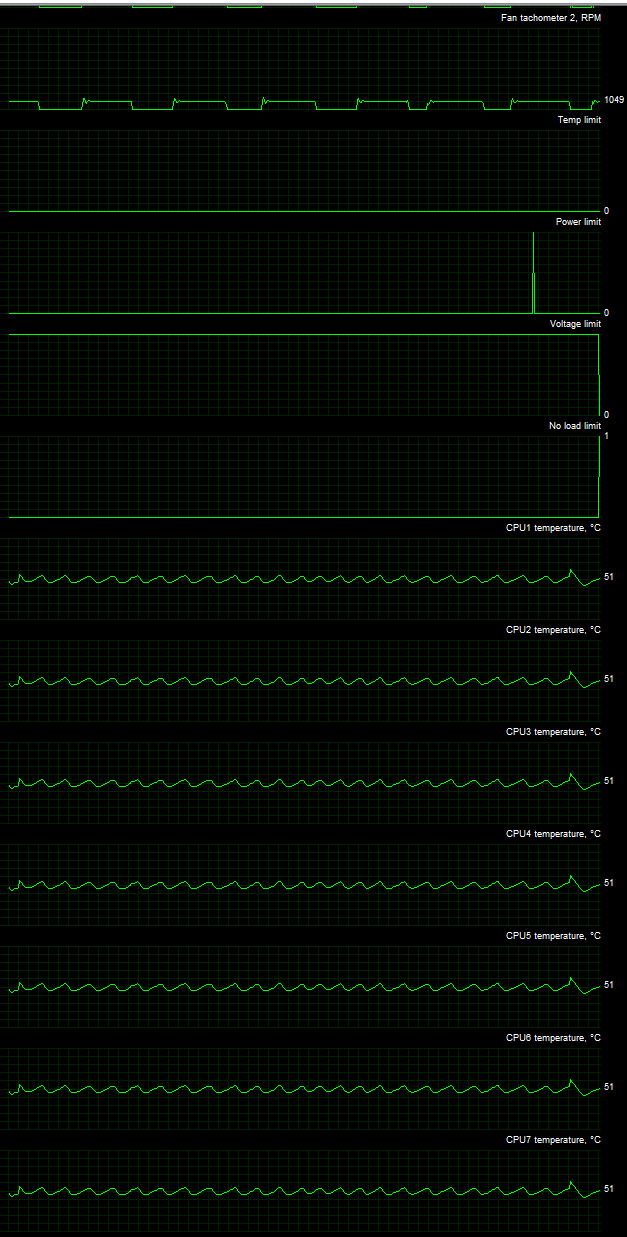
Task: Click the No load limit current value 1
Action: point(606,437)
